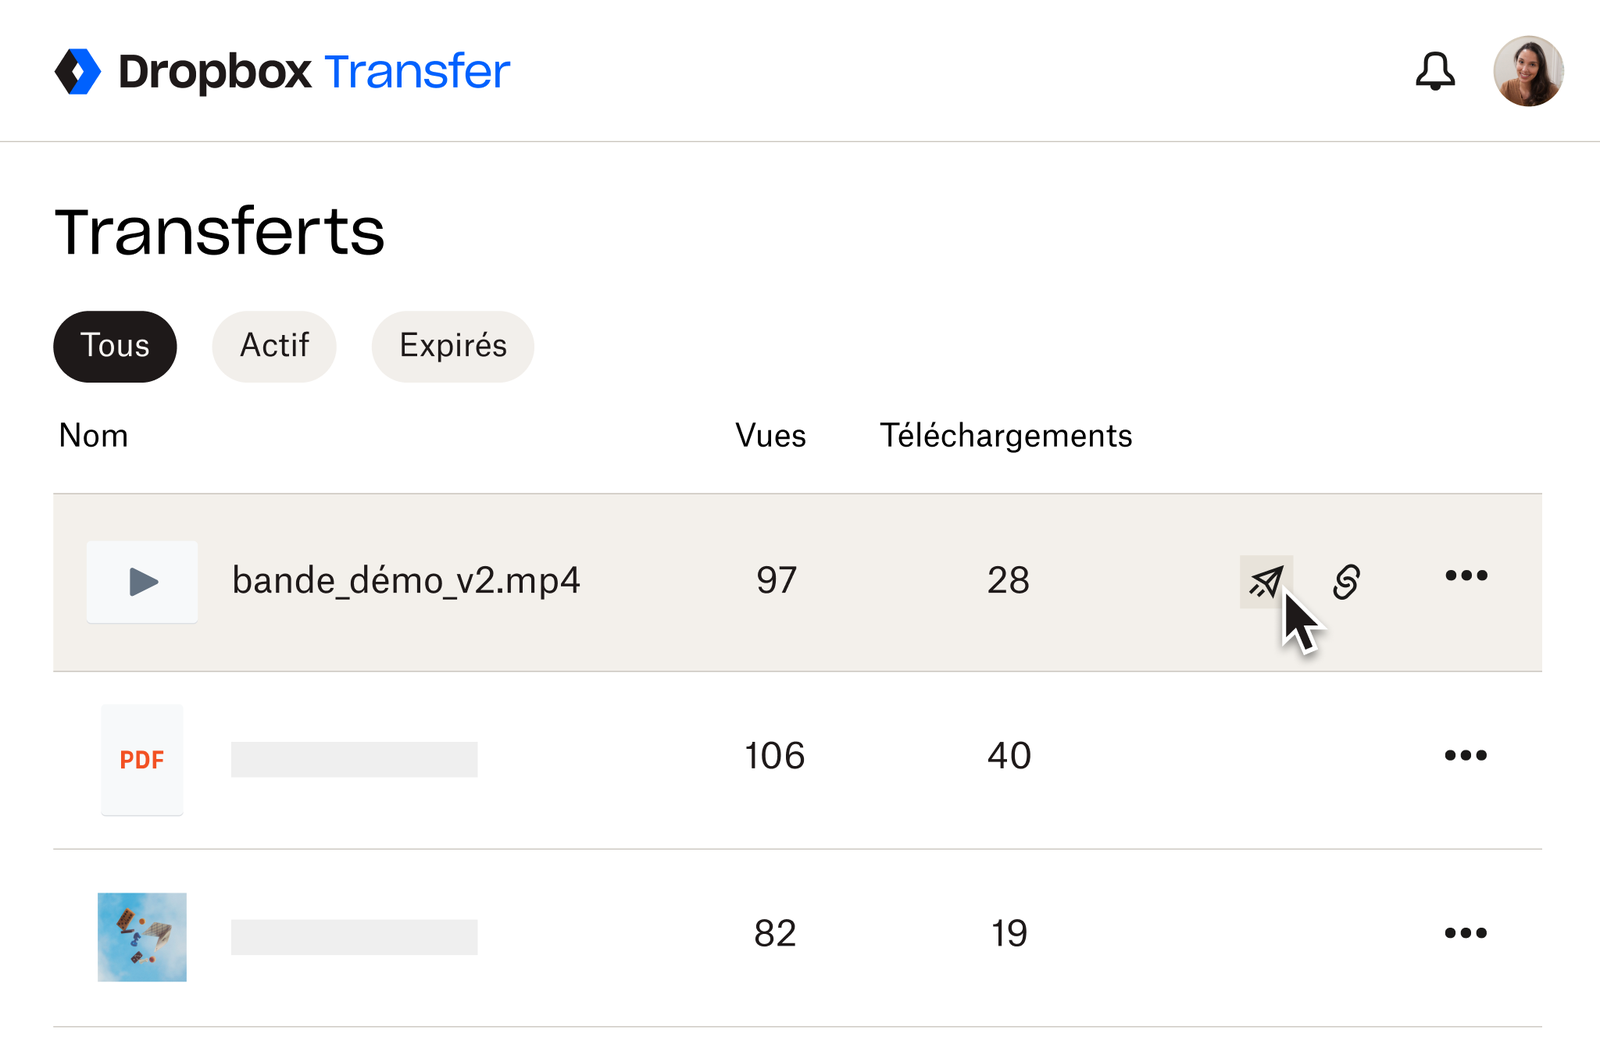The image size is (1600, 1062).
Task: Play the bande_démo_v2.mp4 video preview
Action: pos(142,581)
